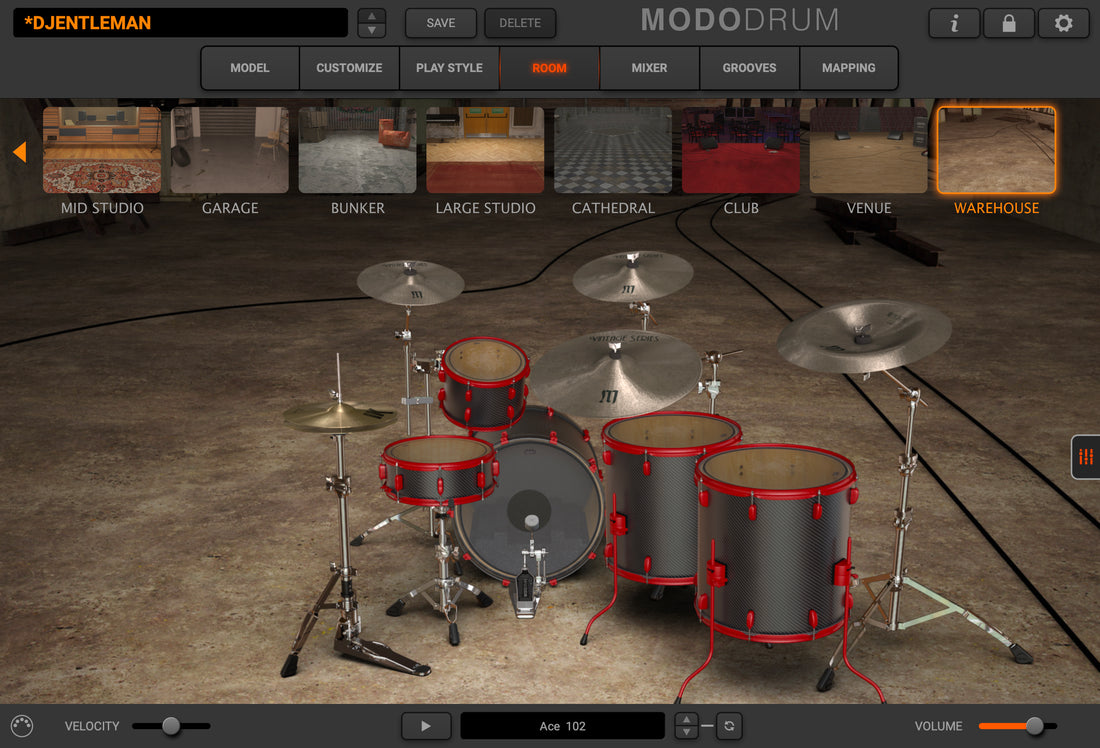
Task: Open settings gear icon
Action: click(x=1064, y=23)
